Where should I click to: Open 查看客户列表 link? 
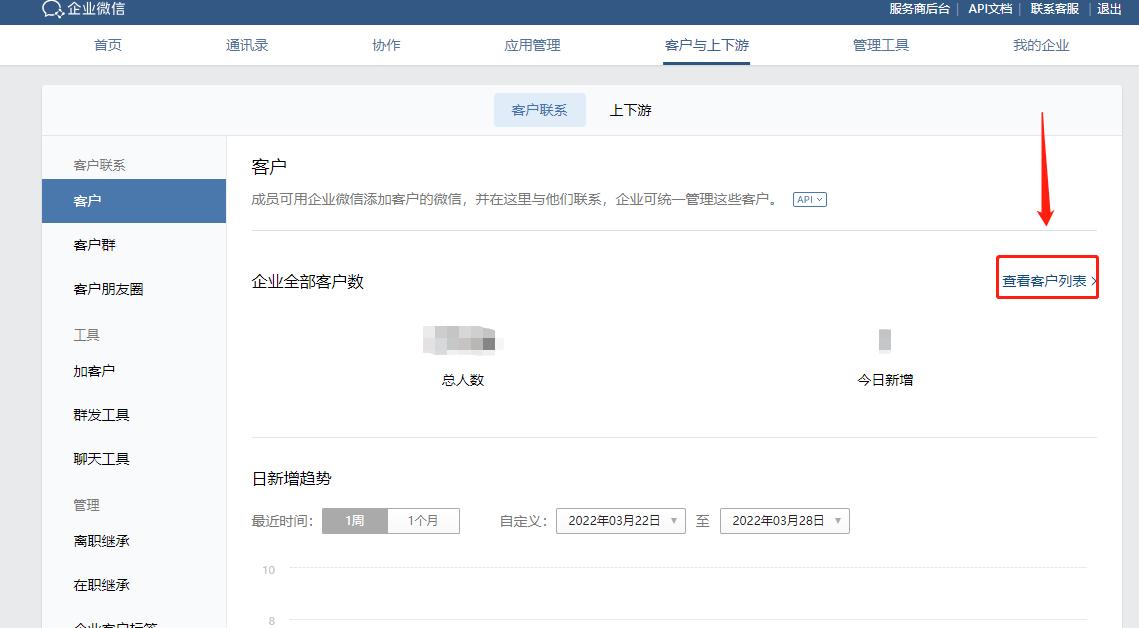[1045, 281]
